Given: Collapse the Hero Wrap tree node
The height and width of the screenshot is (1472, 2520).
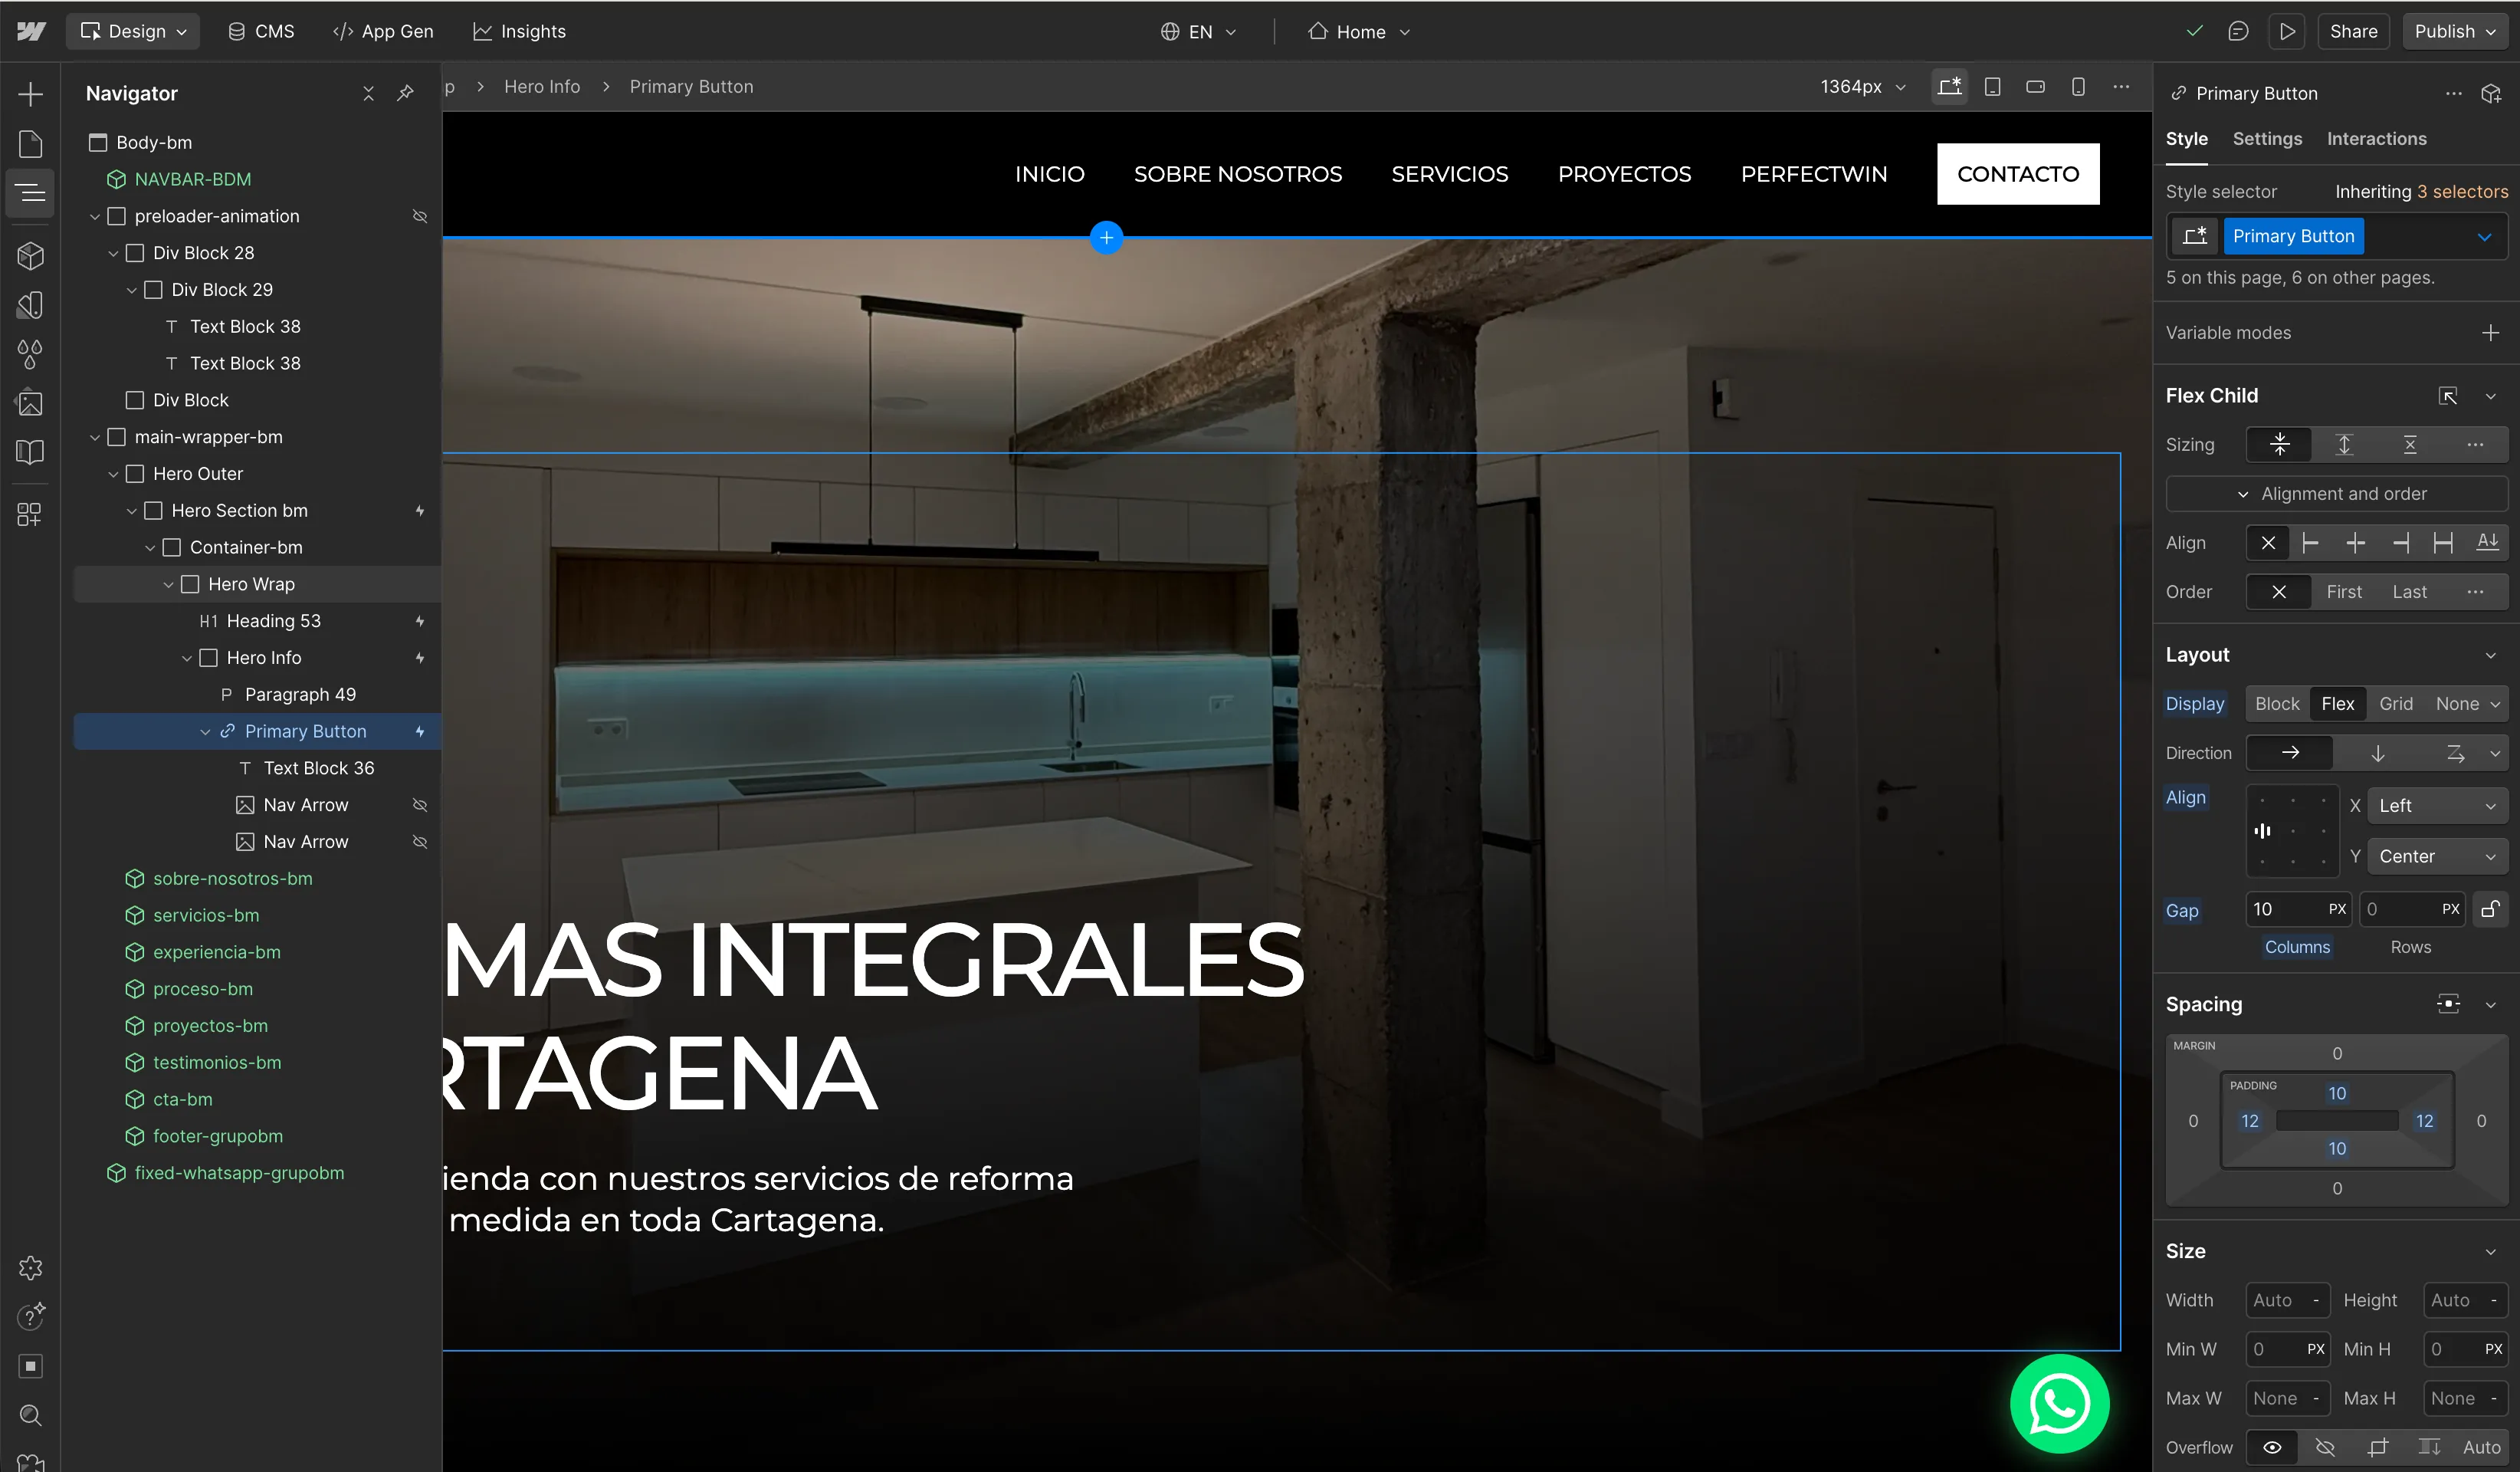Looking at the screenshot, I should (168, 584).
